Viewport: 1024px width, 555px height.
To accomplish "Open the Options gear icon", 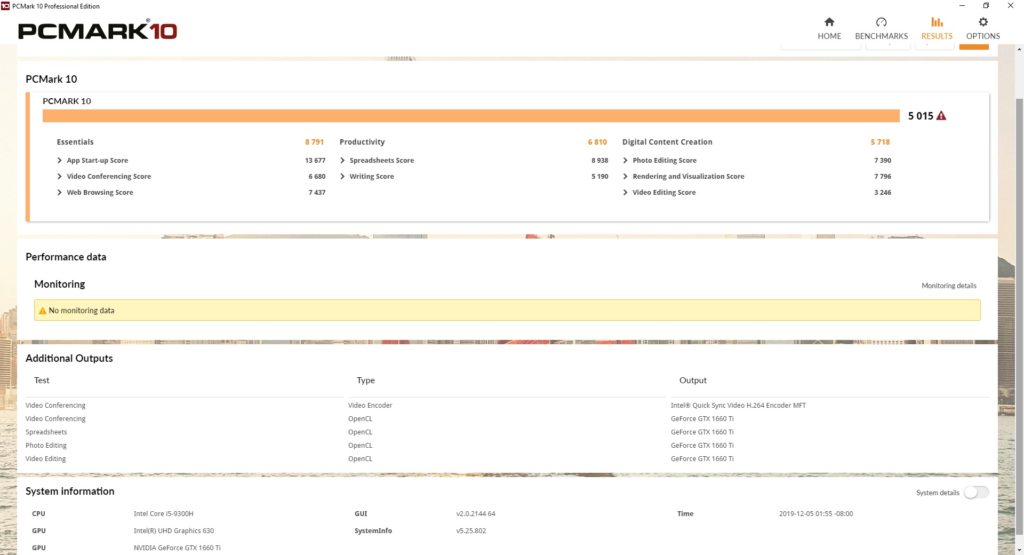I will [983, 22].
